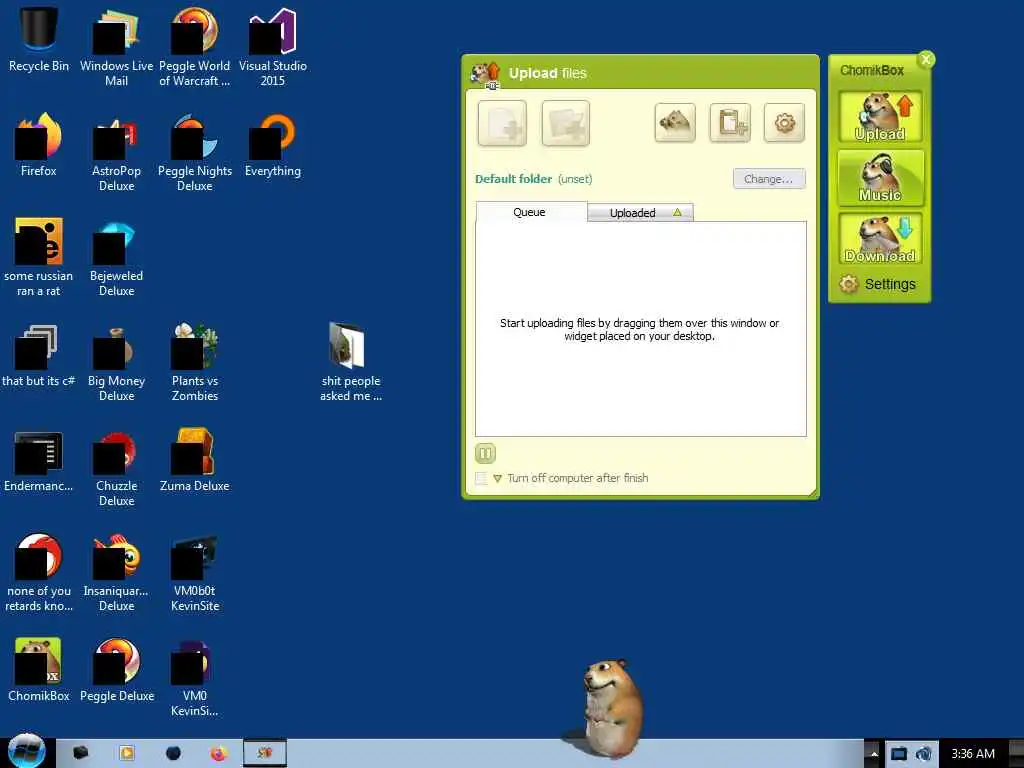Click the volume tray icon
The width and height of the screenshot is (1024, 768).
(x=923, y=754)
